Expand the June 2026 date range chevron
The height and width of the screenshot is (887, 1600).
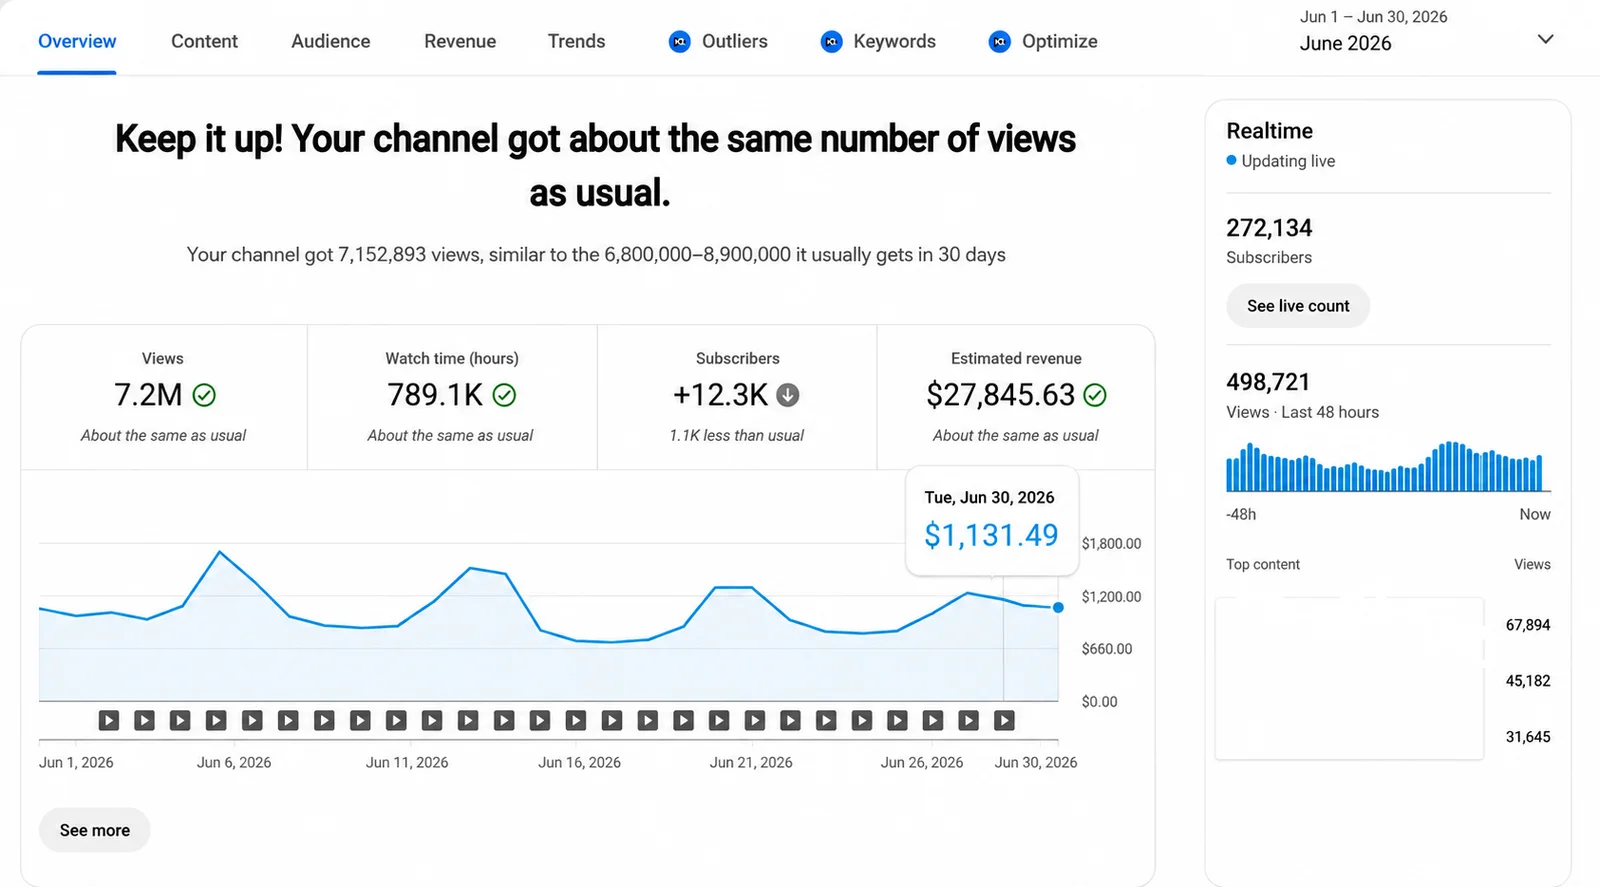tap(1545, 39)
